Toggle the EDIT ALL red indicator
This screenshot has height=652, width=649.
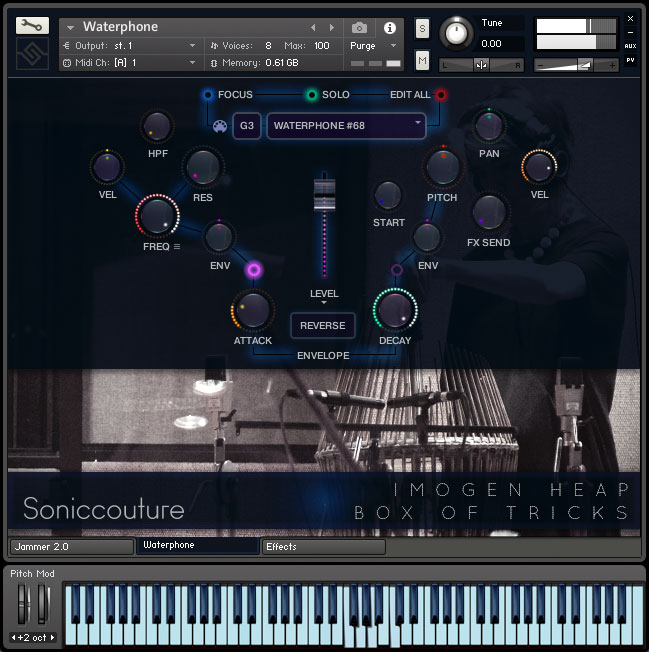441,95
